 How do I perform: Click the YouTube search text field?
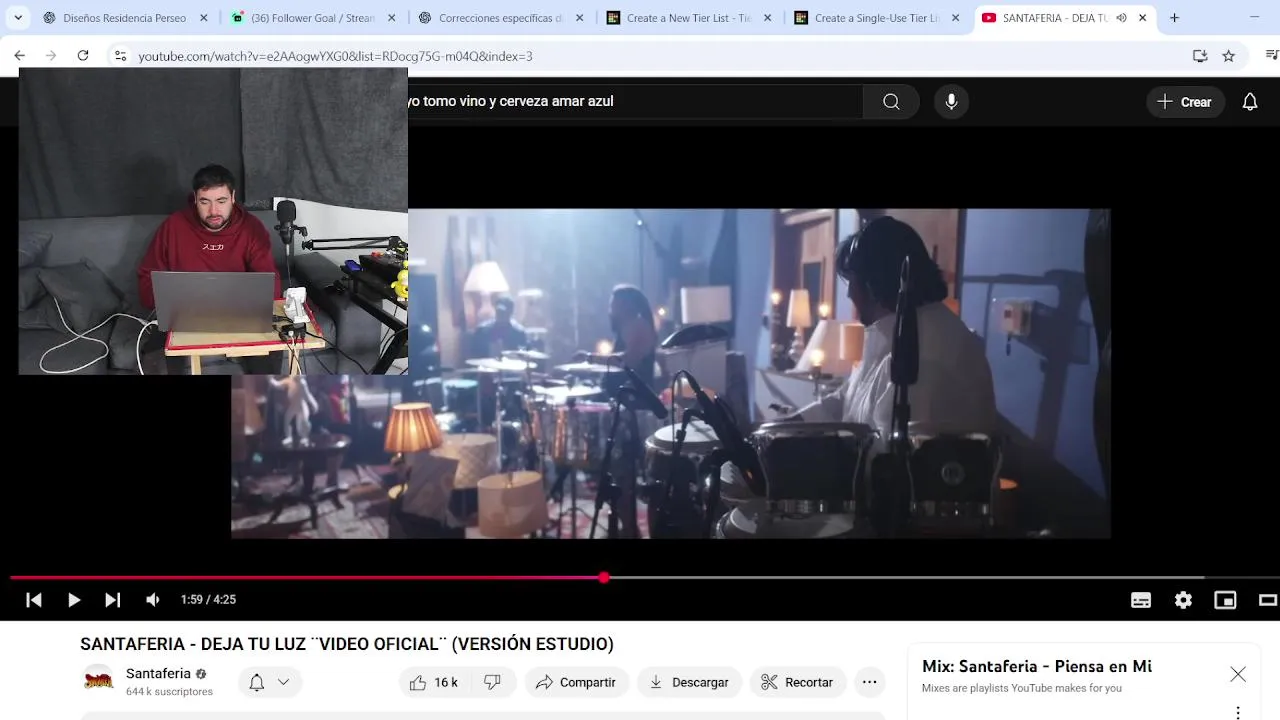click(x=635, y=101)
